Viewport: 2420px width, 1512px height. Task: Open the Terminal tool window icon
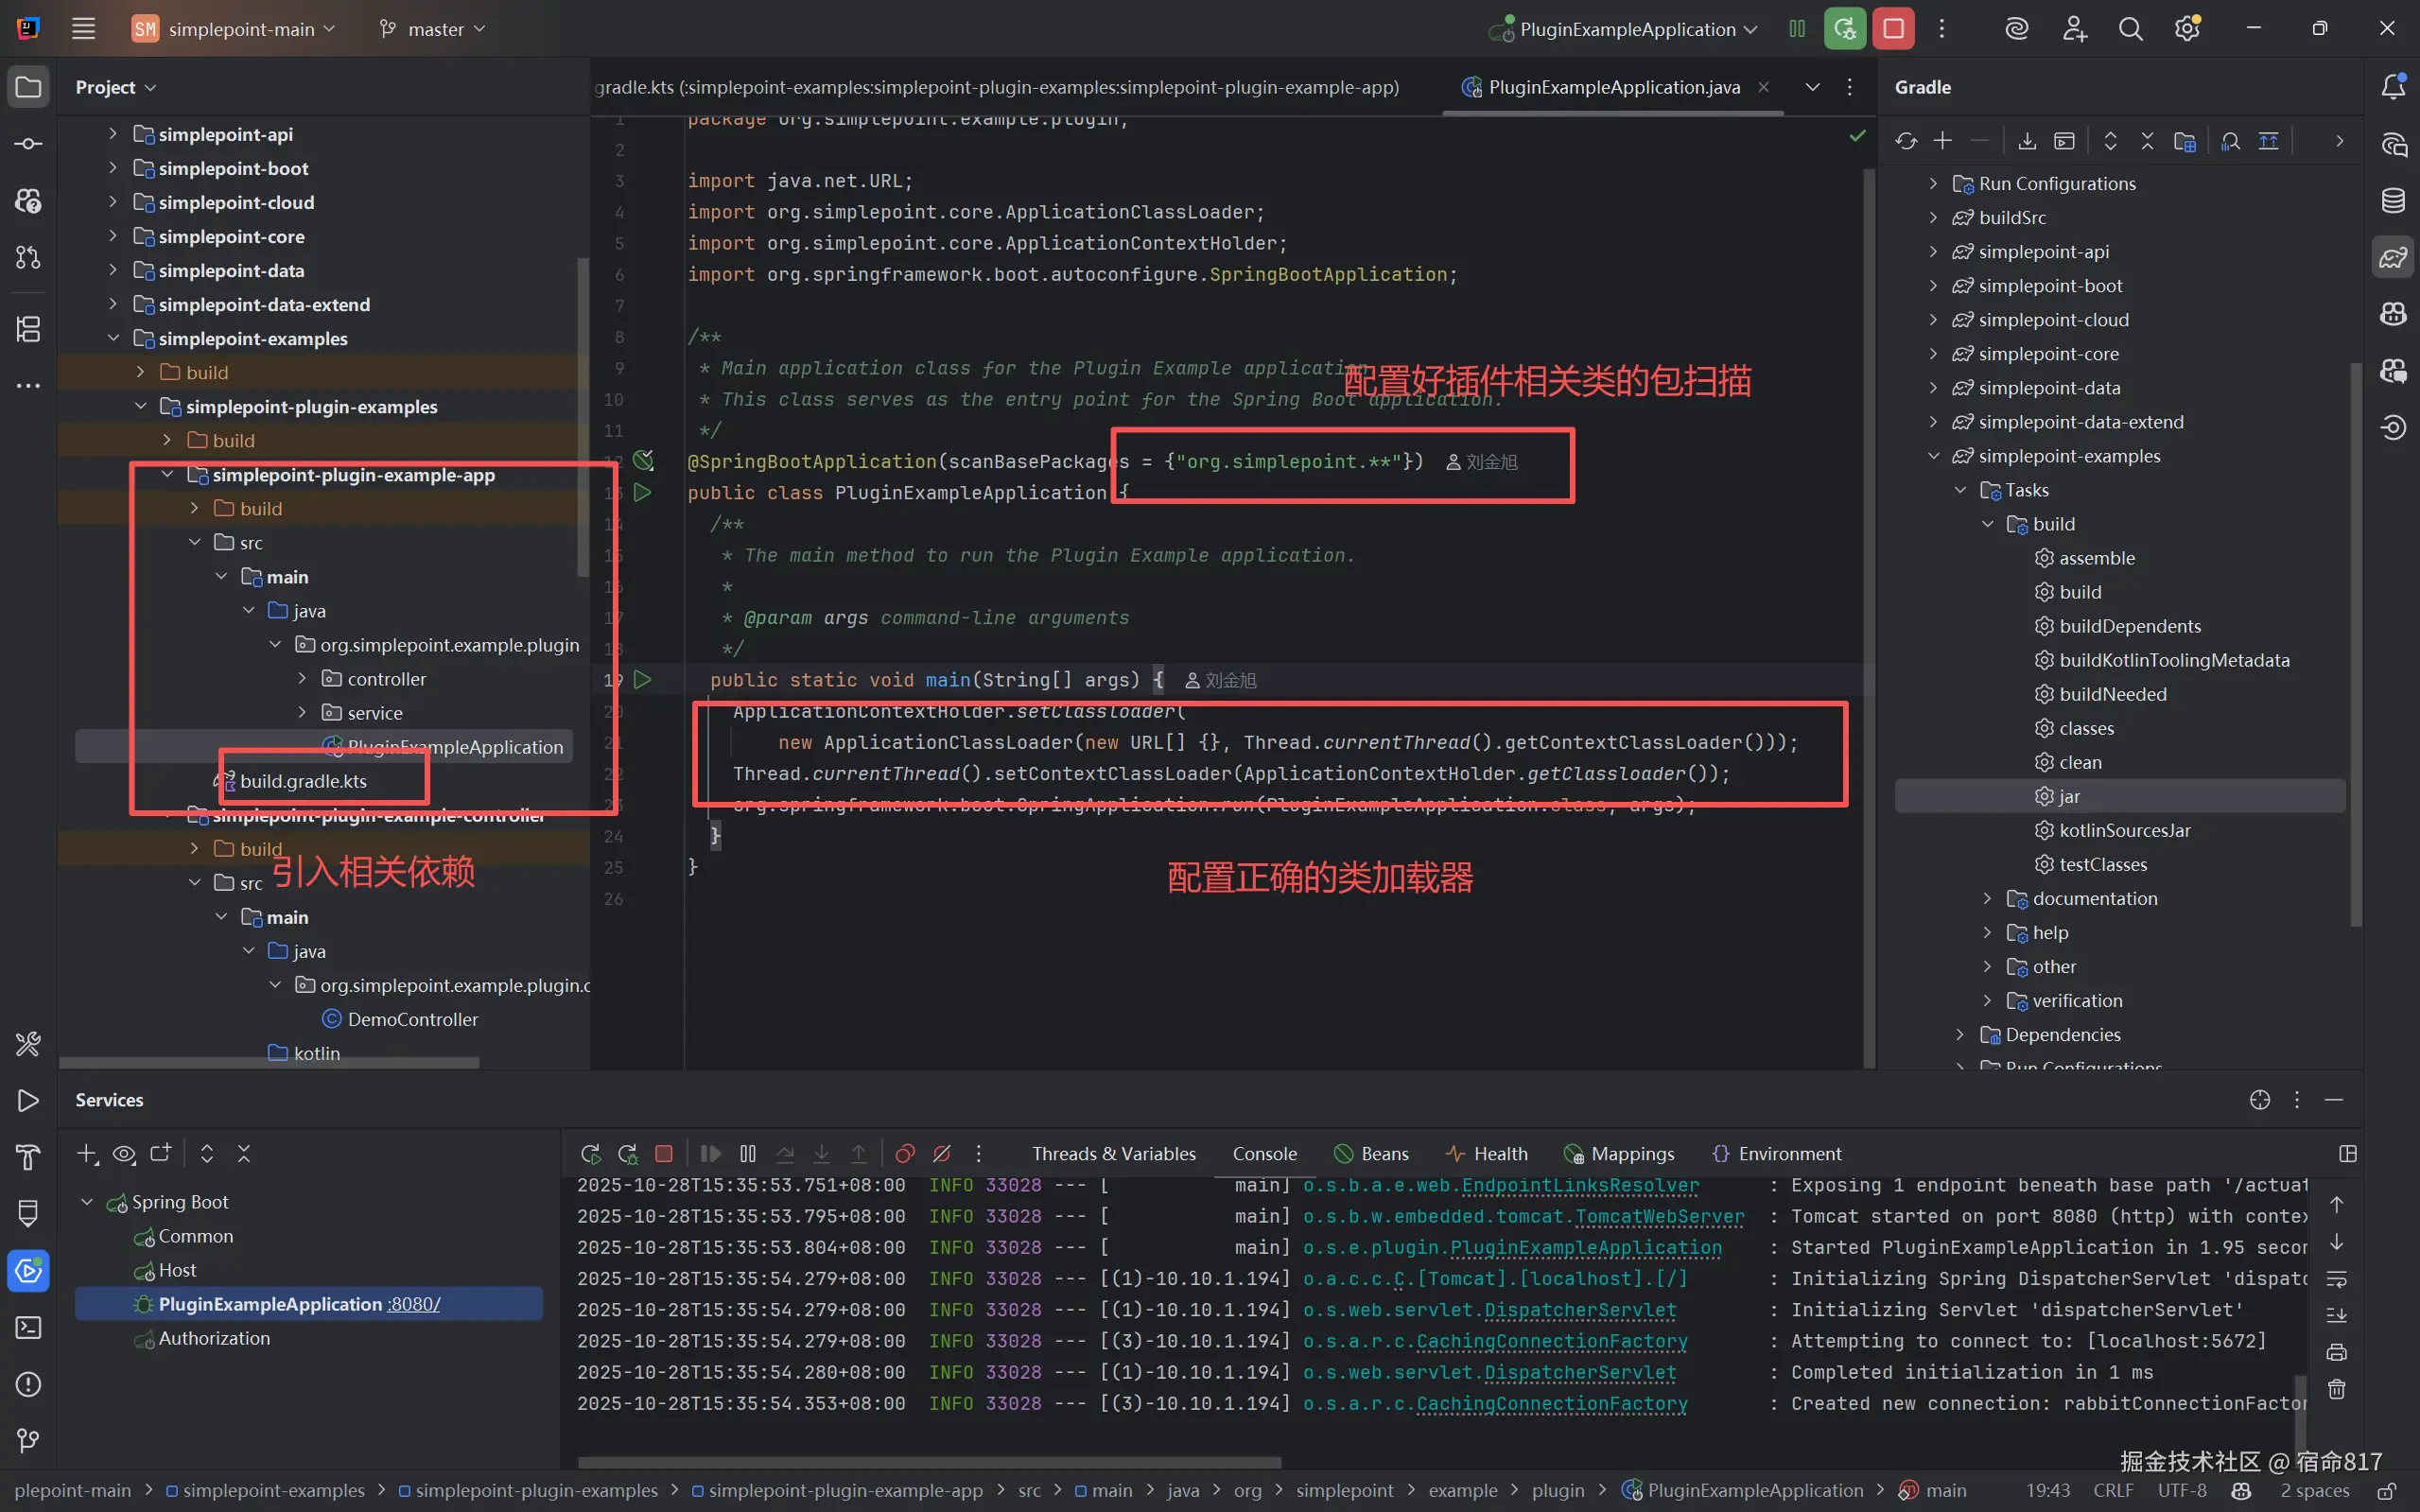(28, 1328)
